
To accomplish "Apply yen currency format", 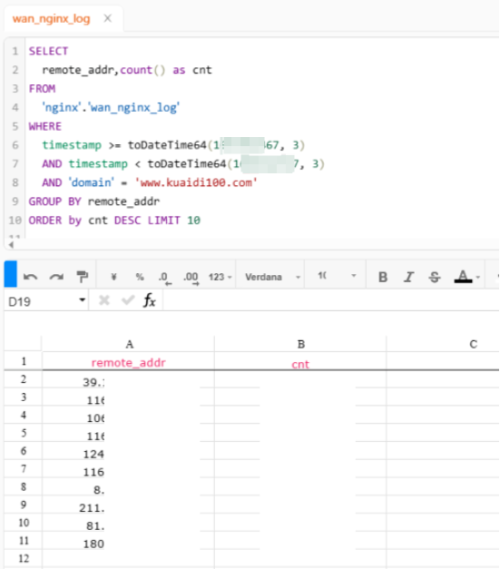I will click(114, 277).
